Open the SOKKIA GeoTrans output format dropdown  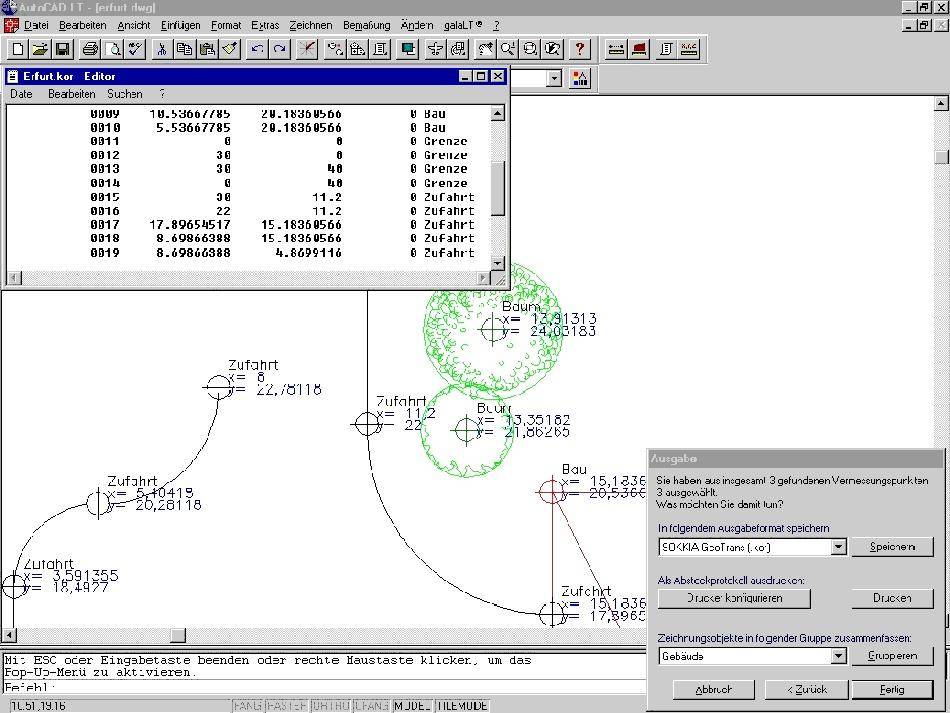coord(838,547)
